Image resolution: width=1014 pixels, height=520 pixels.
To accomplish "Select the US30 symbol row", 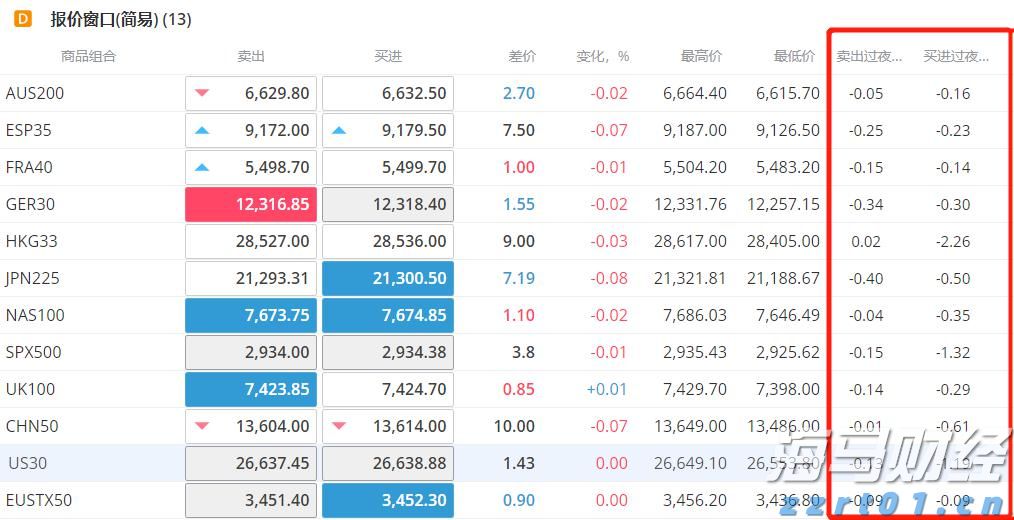I will (x=27, y=463).
